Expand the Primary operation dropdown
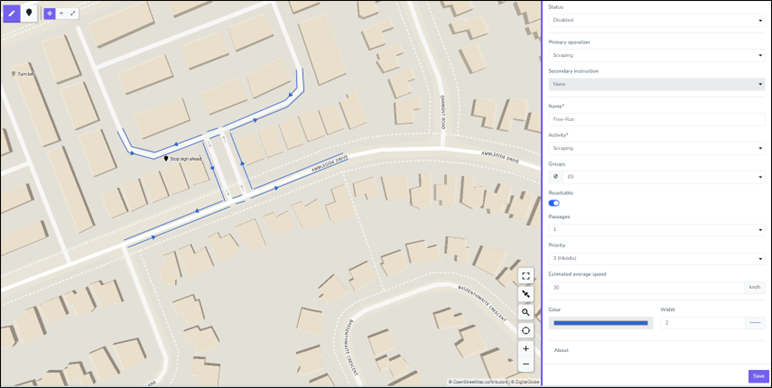772x388 pixels. [656, 55]
